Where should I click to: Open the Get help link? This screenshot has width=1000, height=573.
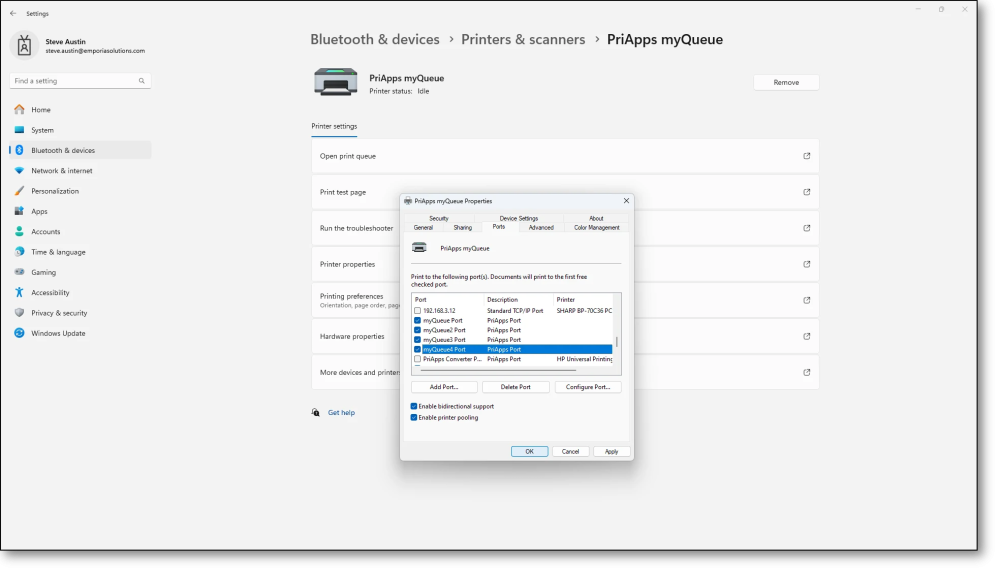[341, 413]
